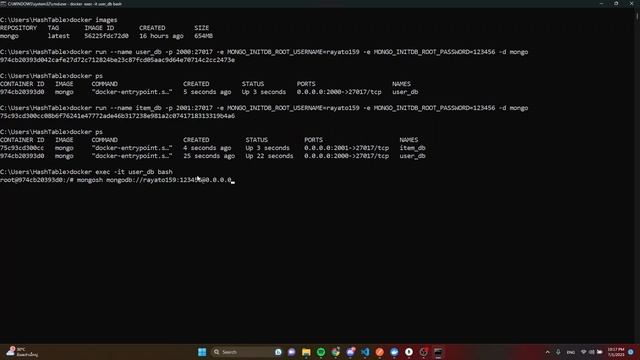Click container ID 75c93cd300cc in ps table
This screenshot has height=360, width=640.
tap(22, 148)
